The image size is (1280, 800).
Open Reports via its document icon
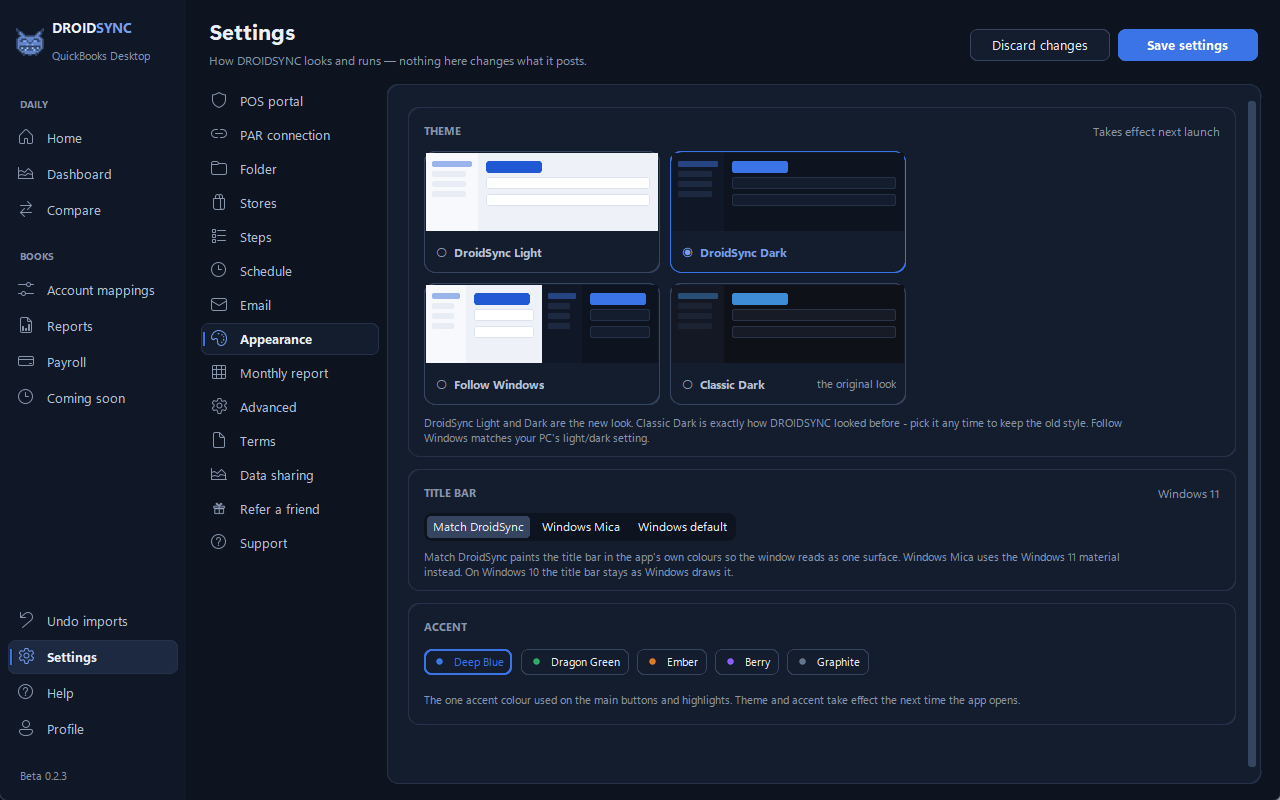pos(27,326)
